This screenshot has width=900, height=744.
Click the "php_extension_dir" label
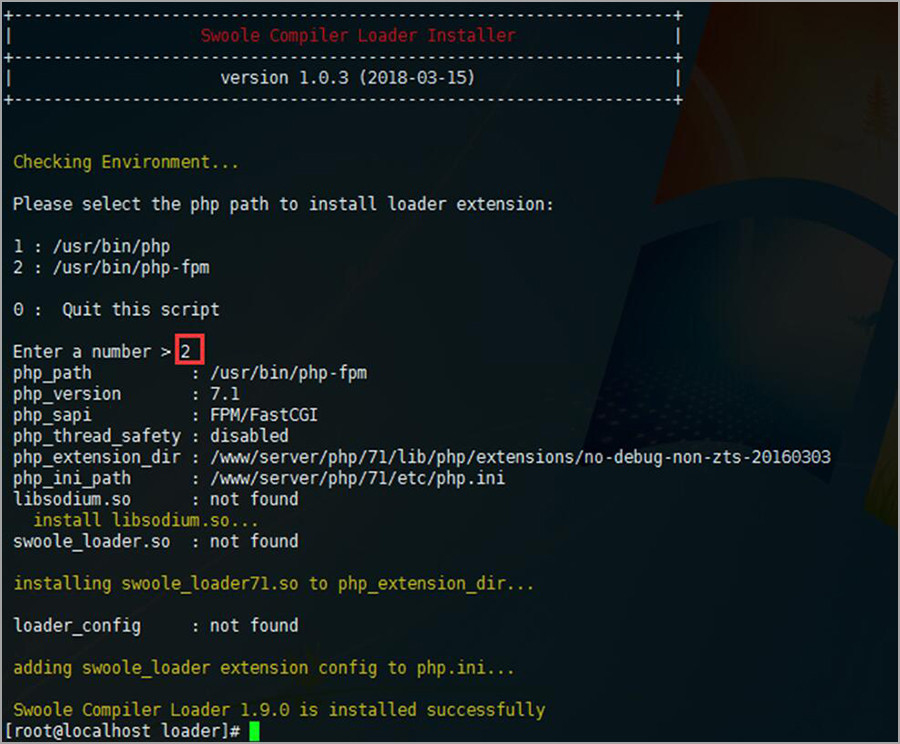pos(97,458)
